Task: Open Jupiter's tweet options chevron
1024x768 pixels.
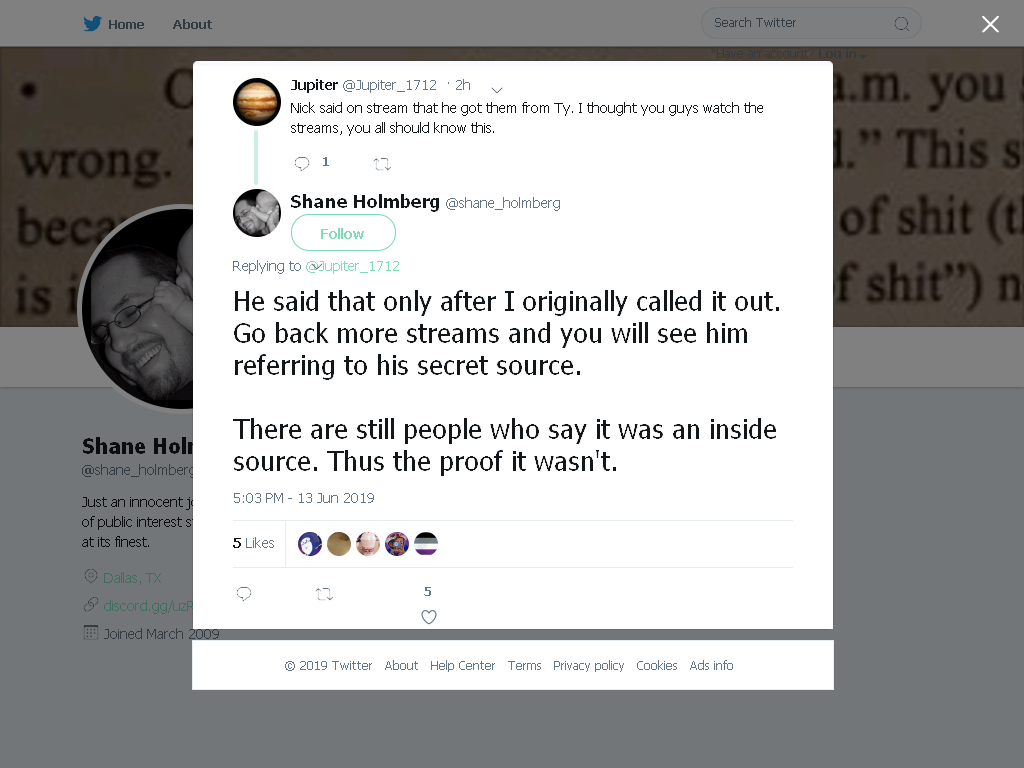Action: tap(496, 89)
